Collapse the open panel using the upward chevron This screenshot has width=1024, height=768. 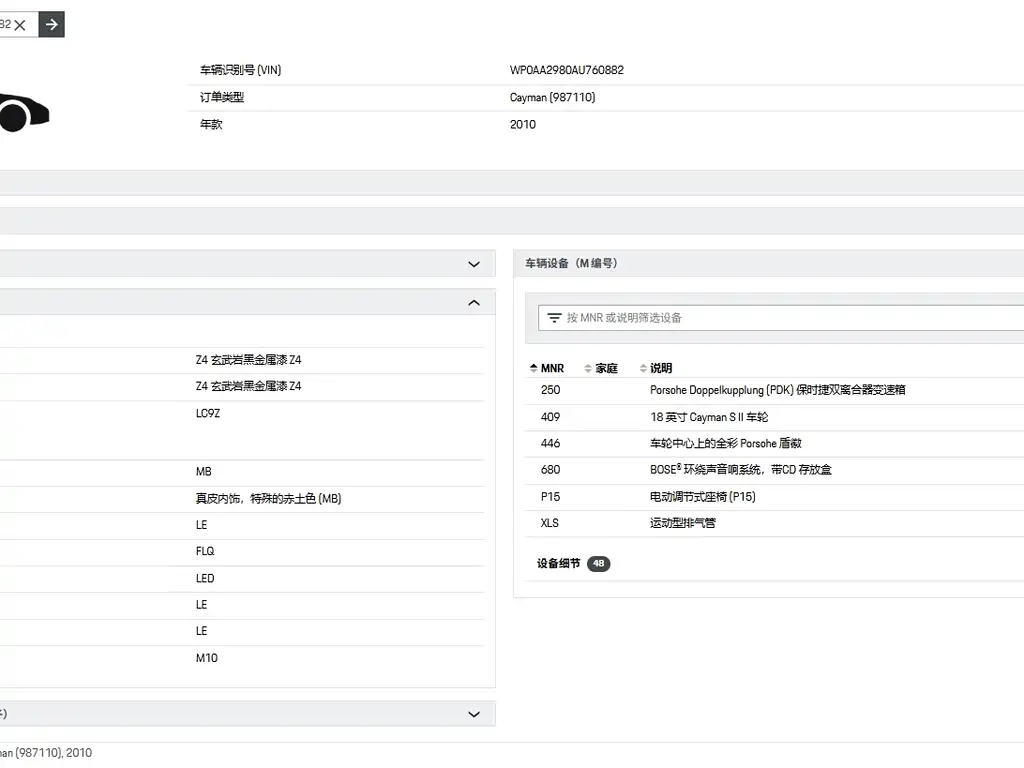point(474,303)
